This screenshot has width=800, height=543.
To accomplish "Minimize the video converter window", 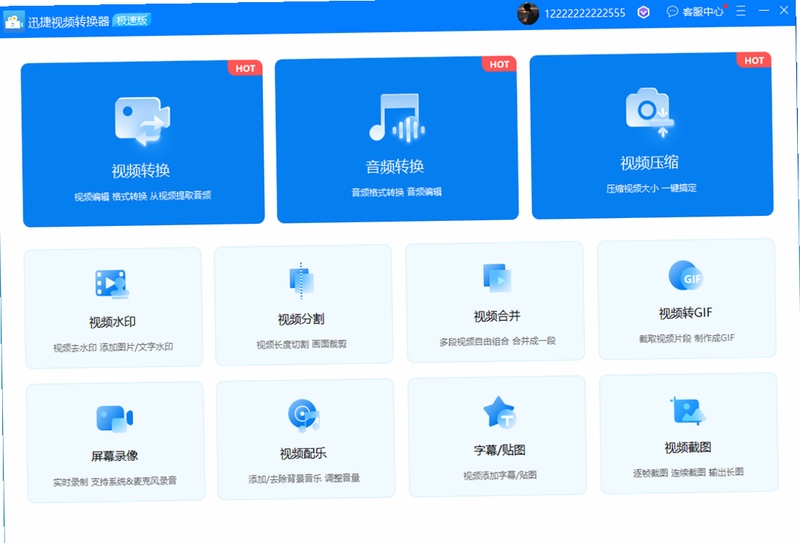I will tap(764, 10).
